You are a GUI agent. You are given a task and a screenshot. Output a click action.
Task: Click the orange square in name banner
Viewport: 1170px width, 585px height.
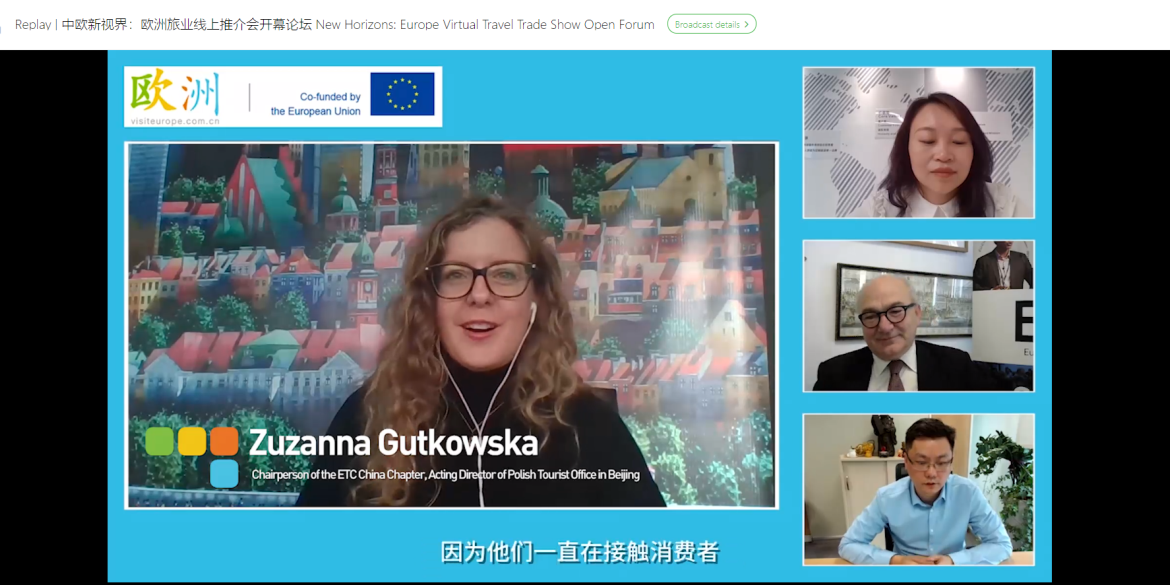[224, 441]
